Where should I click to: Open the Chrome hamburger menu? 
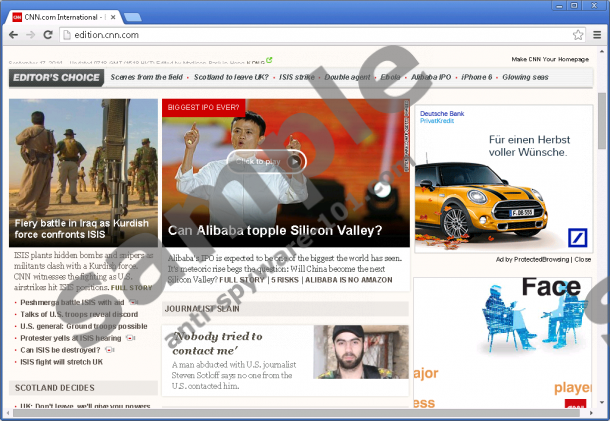click(596, 35)
